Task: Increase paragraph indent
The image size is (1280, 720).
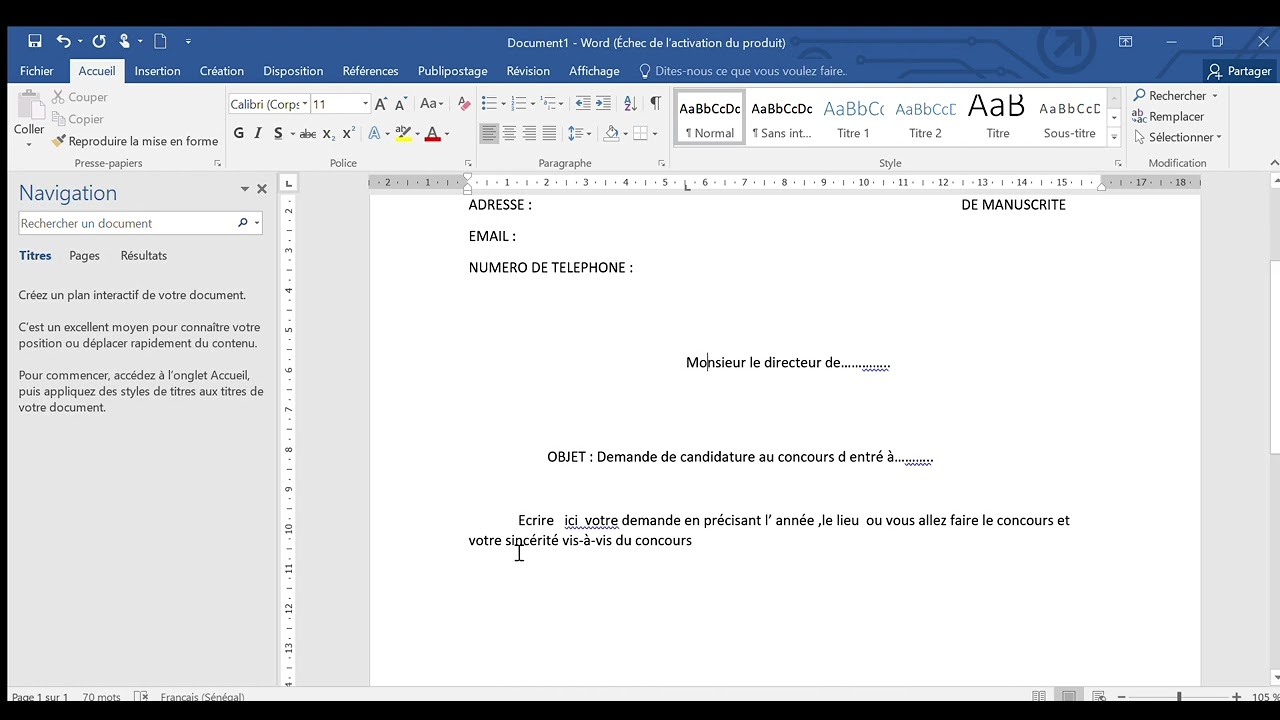Action: coord(604,104)
